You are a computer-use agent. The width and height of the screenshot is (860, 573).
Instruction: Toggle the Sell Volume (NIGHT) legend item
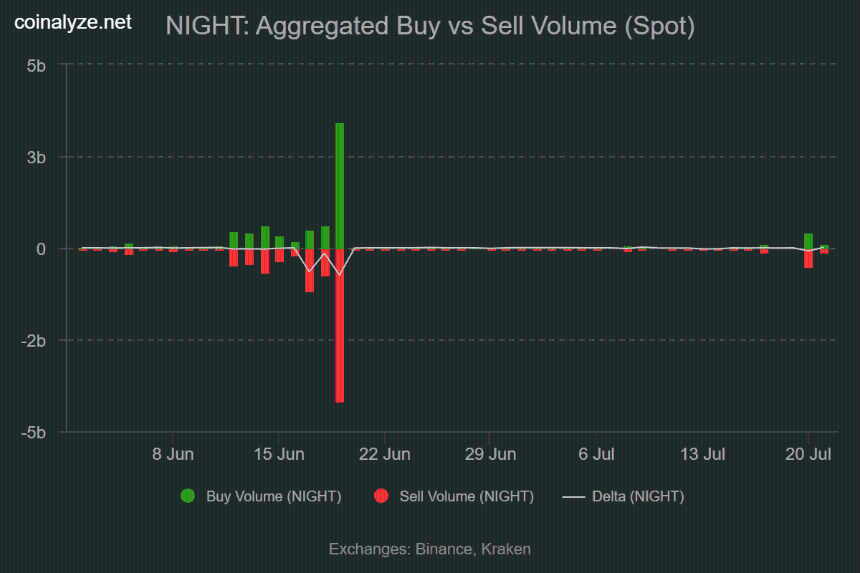[x=454, y=496]
